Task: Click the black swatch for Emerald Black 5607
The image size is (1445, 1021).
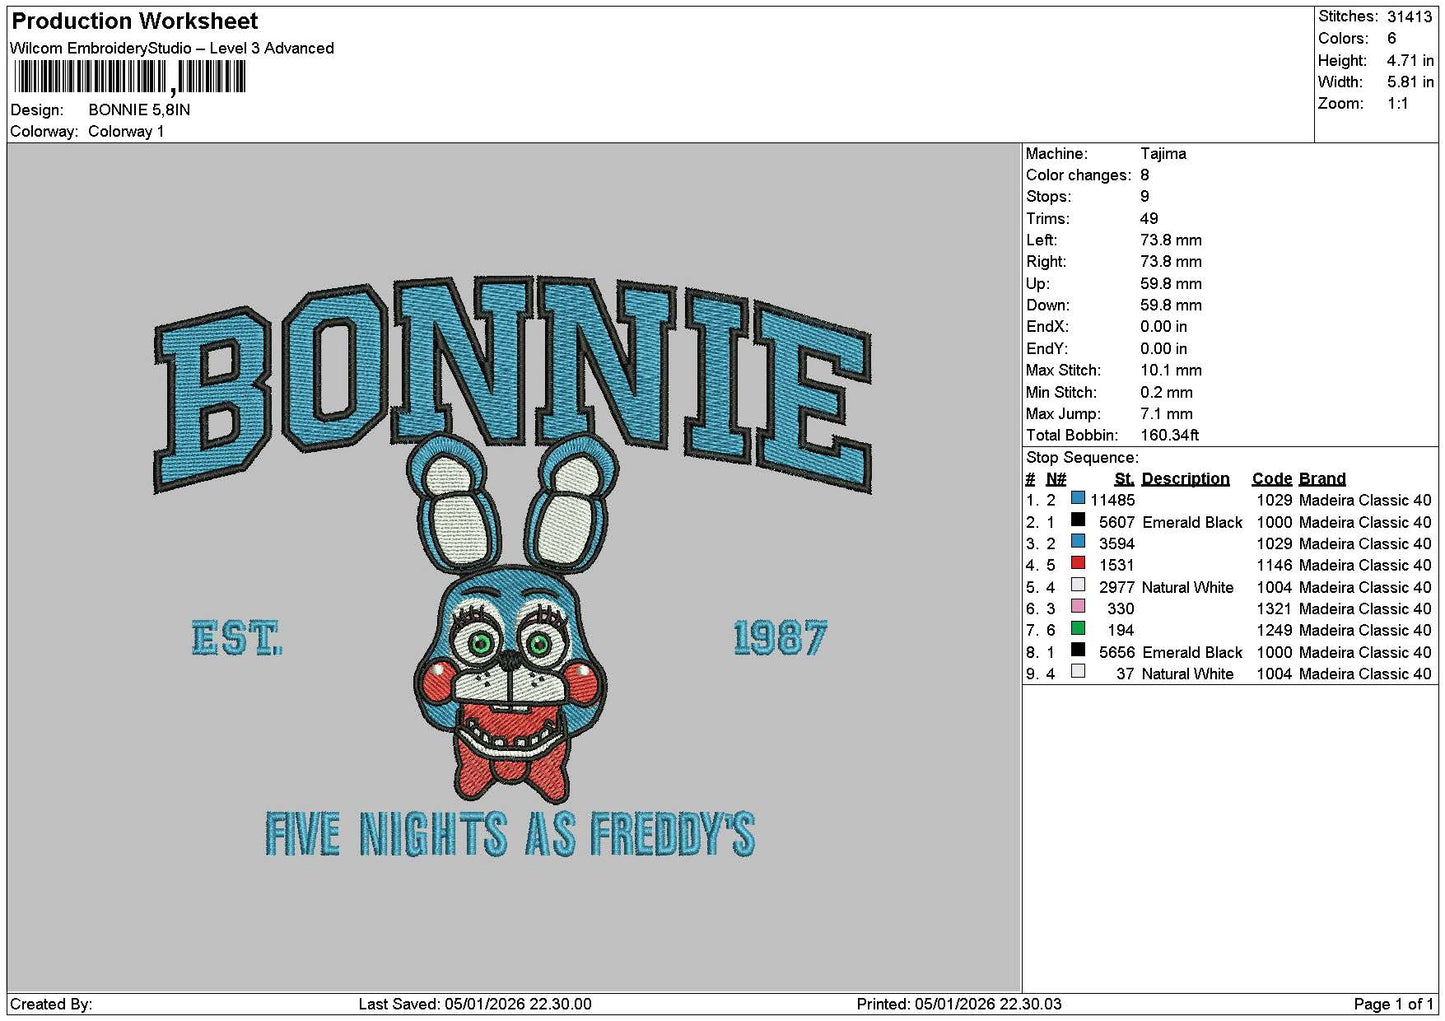Action: click(1078, 520)
